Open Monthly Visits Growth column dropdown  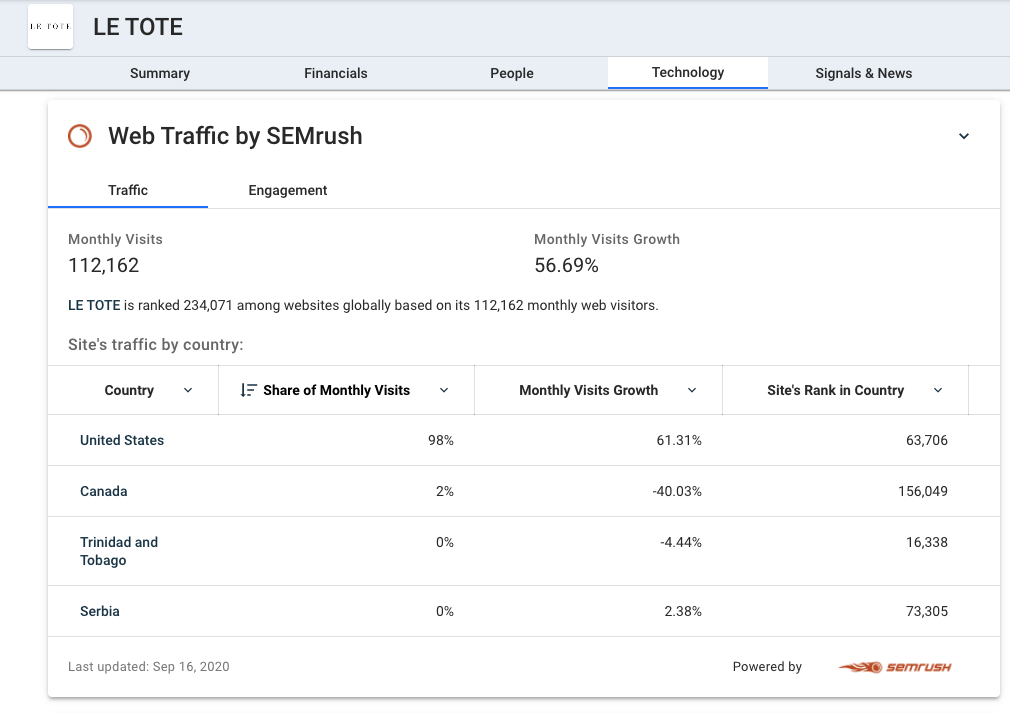(x=692, y=390)
